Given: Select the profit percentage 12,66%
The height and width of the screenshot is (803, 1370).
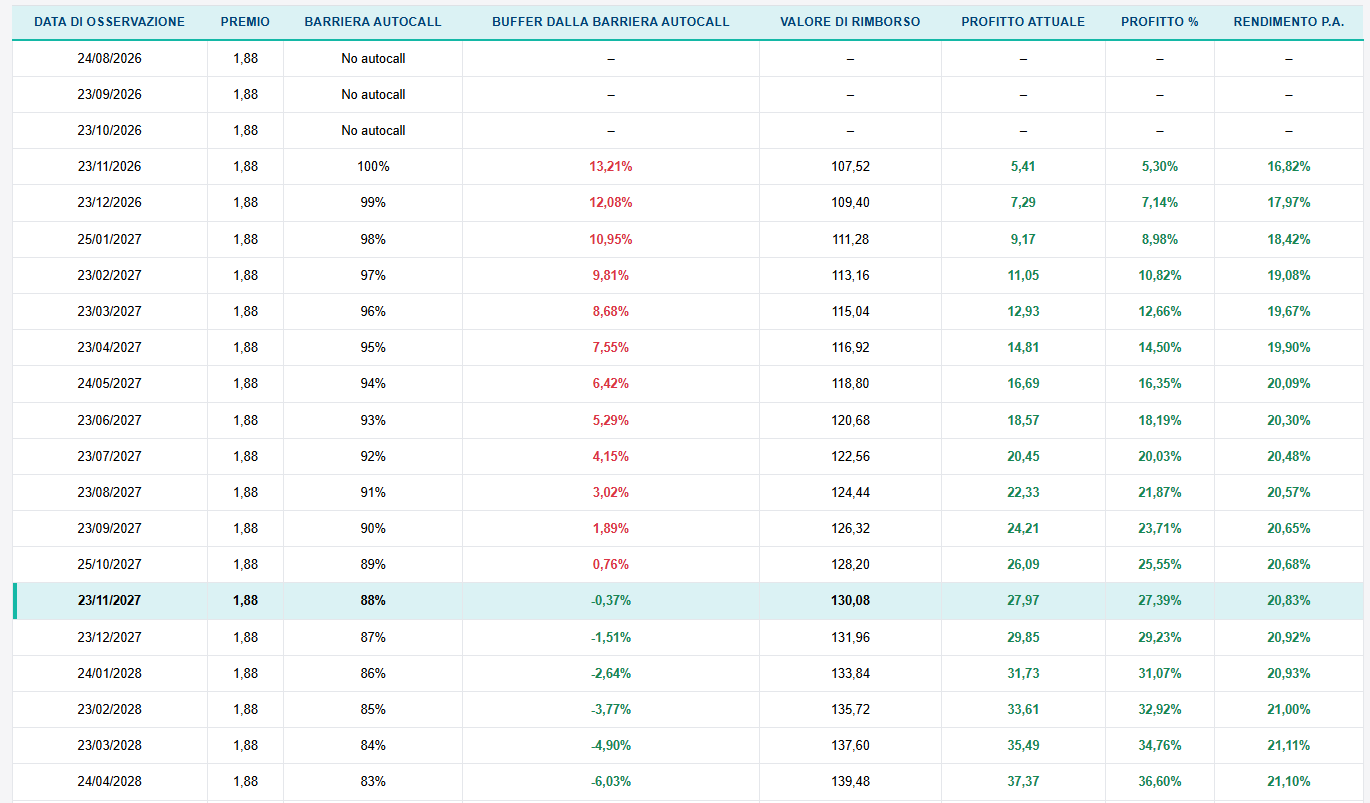Looking at the screenshot, I should [x=1160, y=311].
